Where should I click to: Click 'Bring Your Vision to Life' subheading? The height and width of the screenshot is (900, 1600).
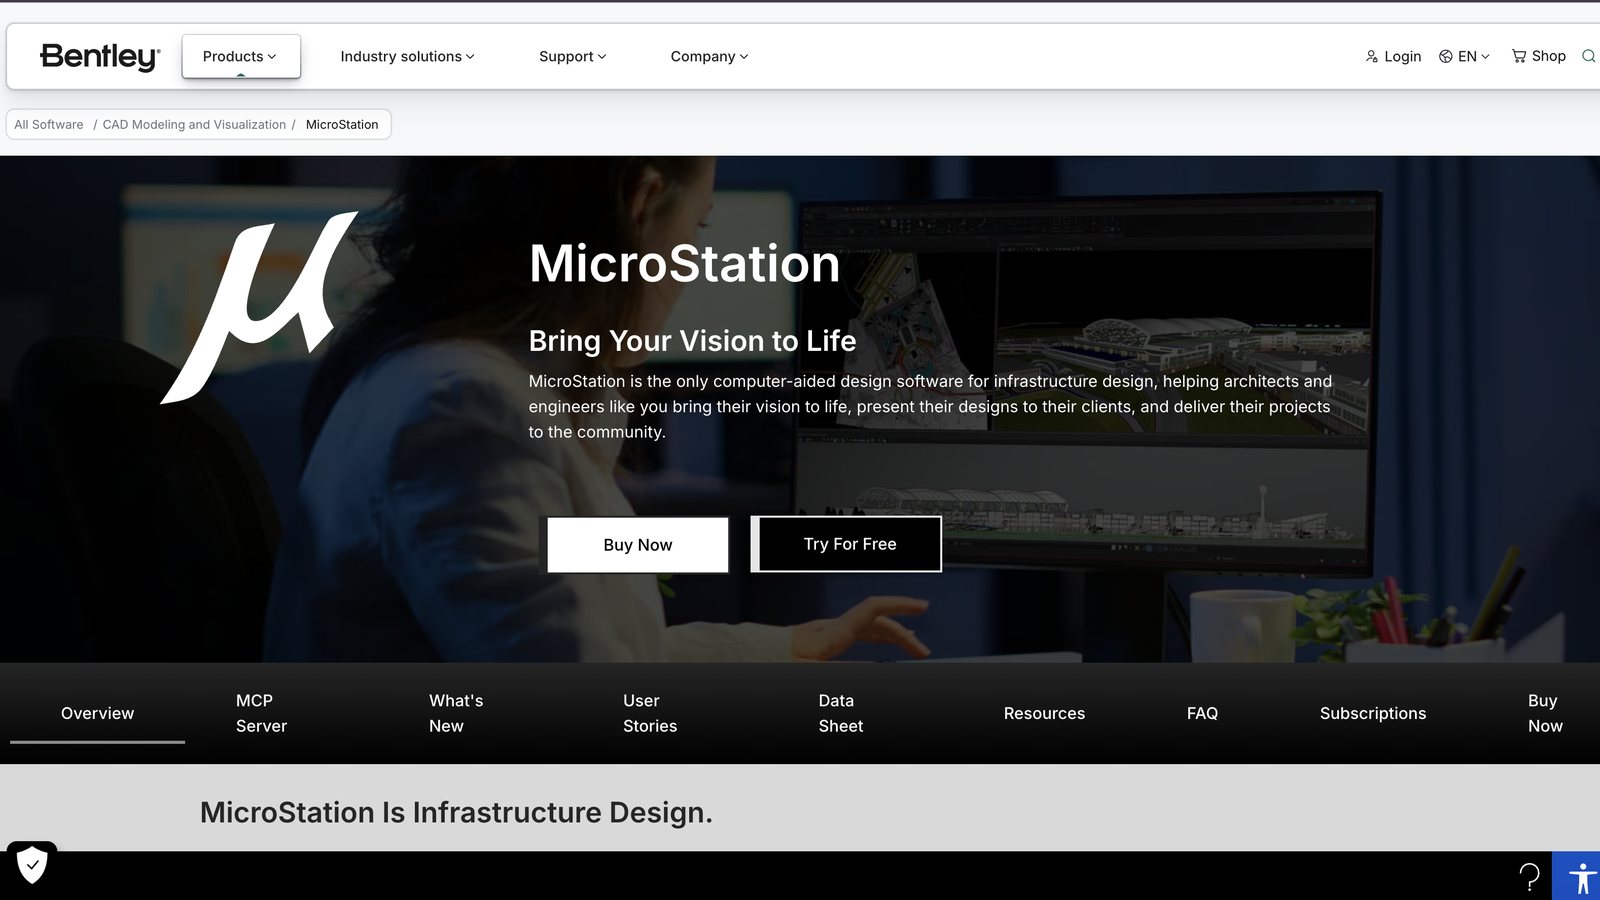click(x=692, y=341)
